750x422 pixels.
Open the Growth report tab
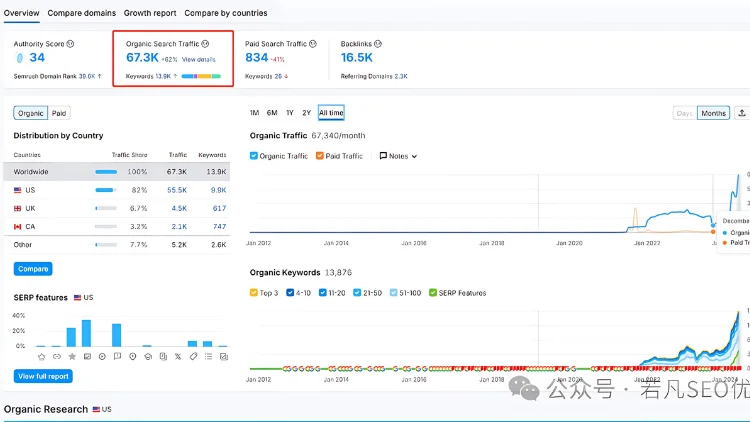click(x=150, y=13)
